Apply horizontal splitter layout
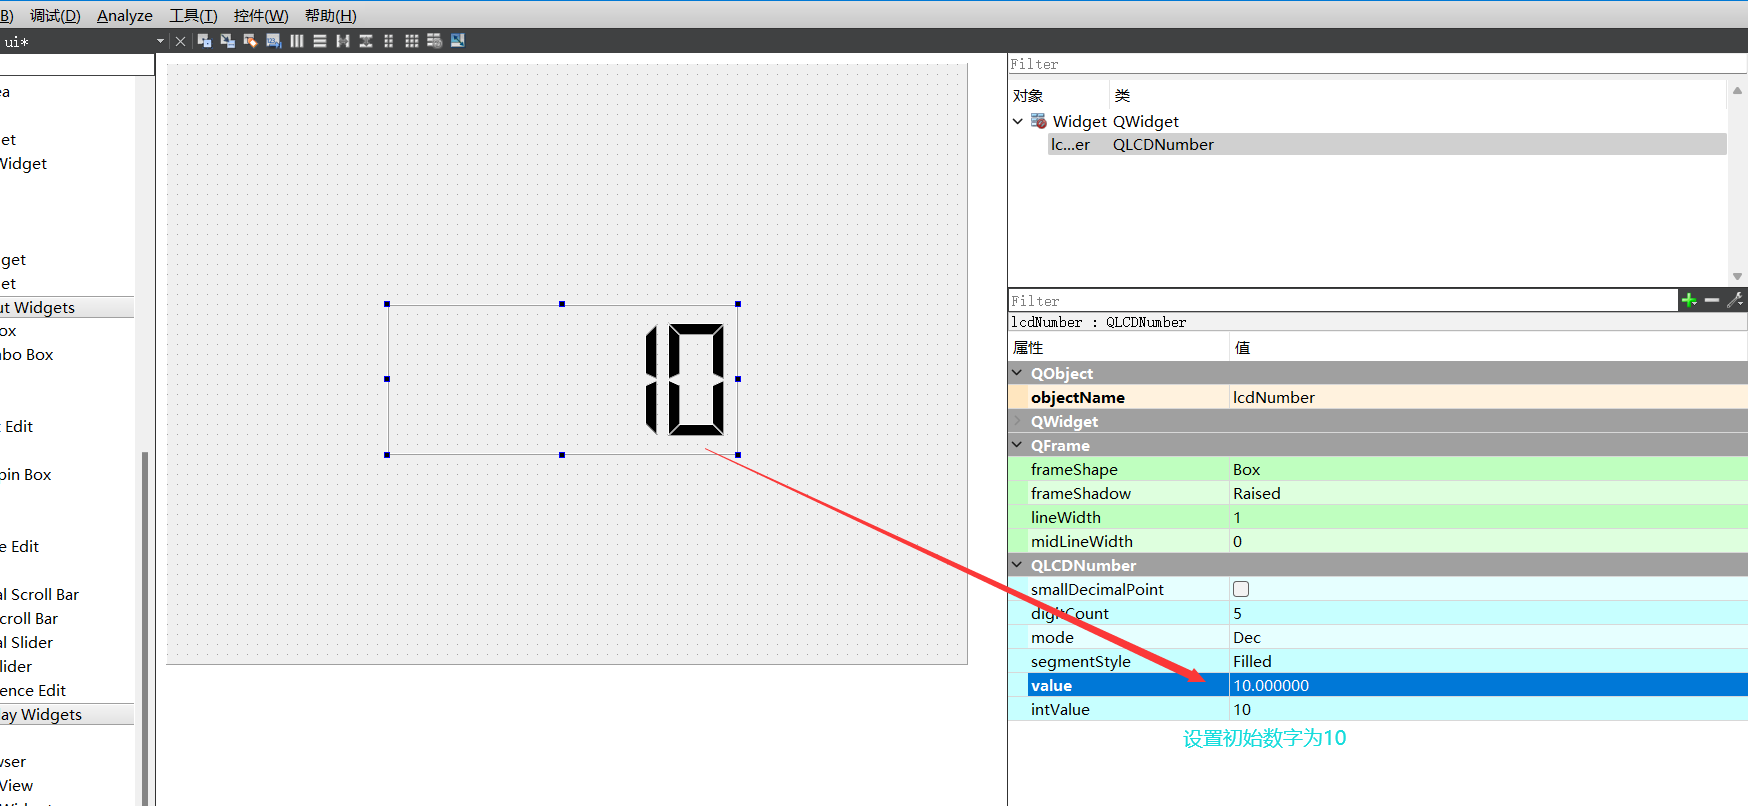This screenshot has height=806, width=1748. [x=343, y=41]
